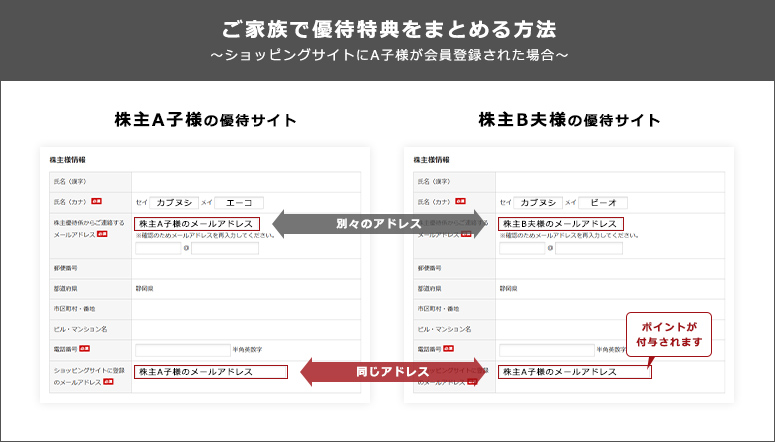This screenshot has height=442, width=775.
Task: Click the セイ field in B夫様's form
Action: [538, 203]
